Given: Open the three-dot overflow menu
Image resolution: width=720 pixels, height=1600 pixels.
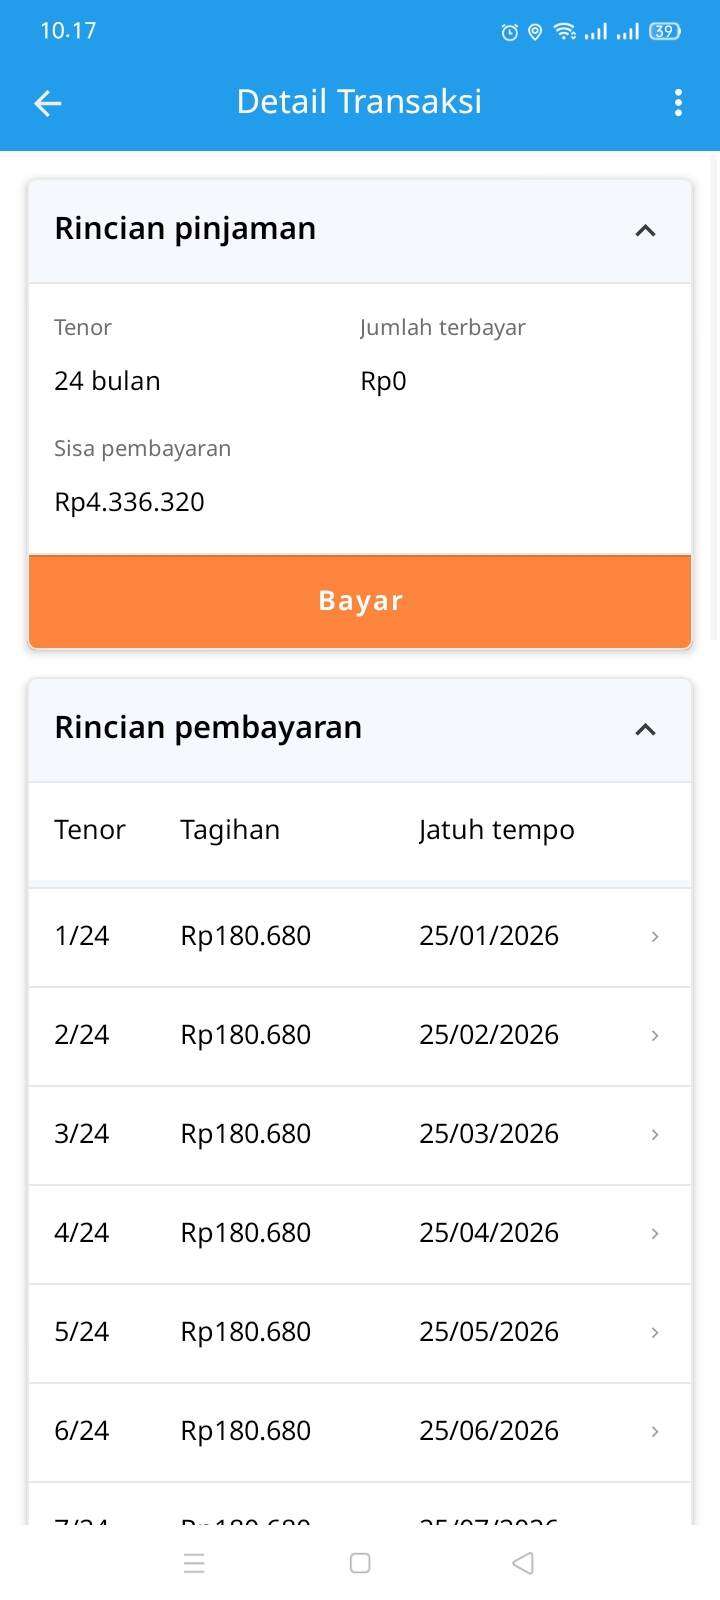Looking at the screenshot, I should pos(678,103).
